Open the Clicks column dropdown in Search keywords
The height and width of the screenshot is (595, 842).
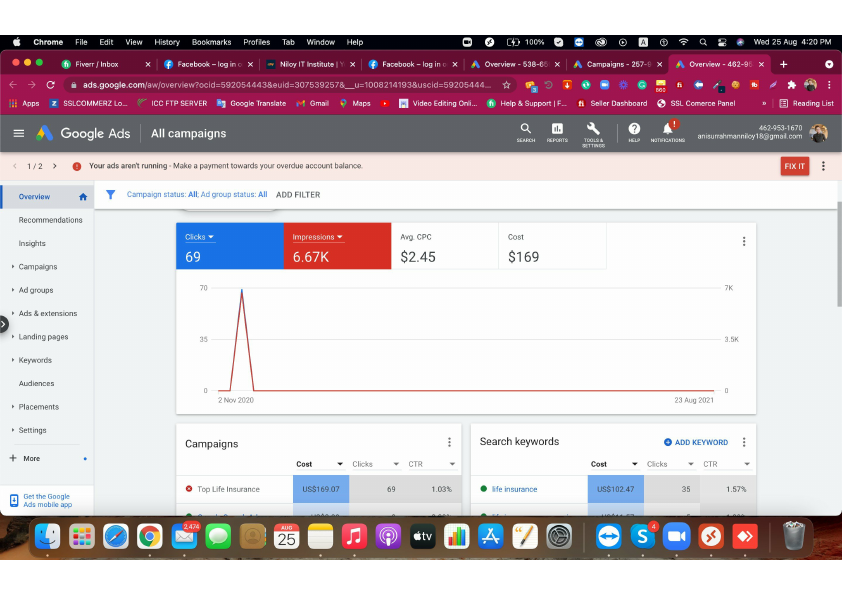(691, 464)
